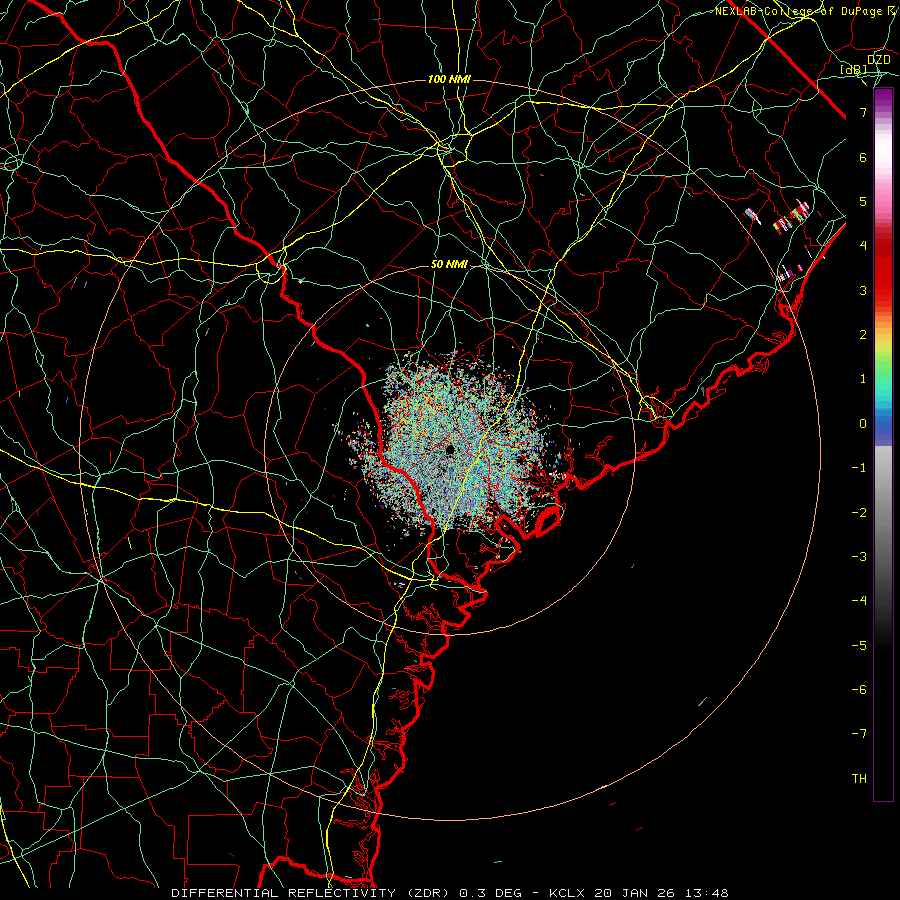Click the -7 dB tick label
This screenshot has height=900, width=900.
pos(859,734)
